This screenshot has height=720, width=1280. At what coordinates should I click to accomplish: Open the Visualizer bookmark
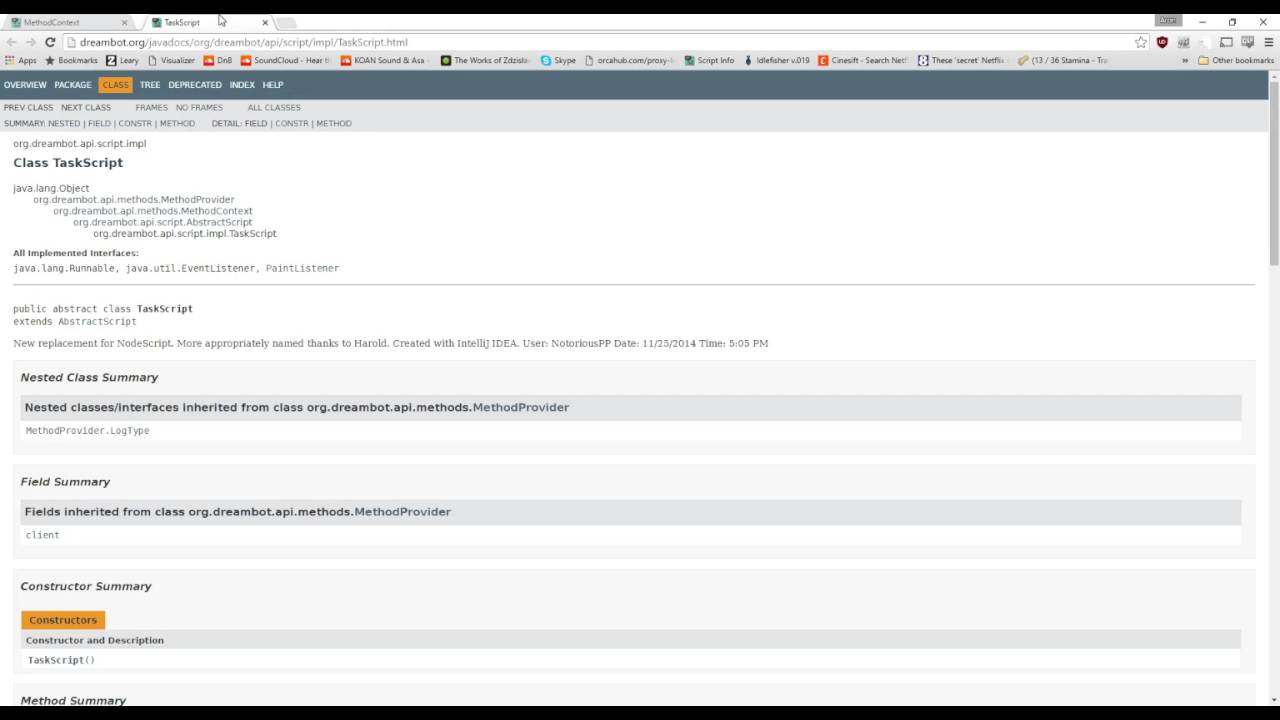click(171, 60)
